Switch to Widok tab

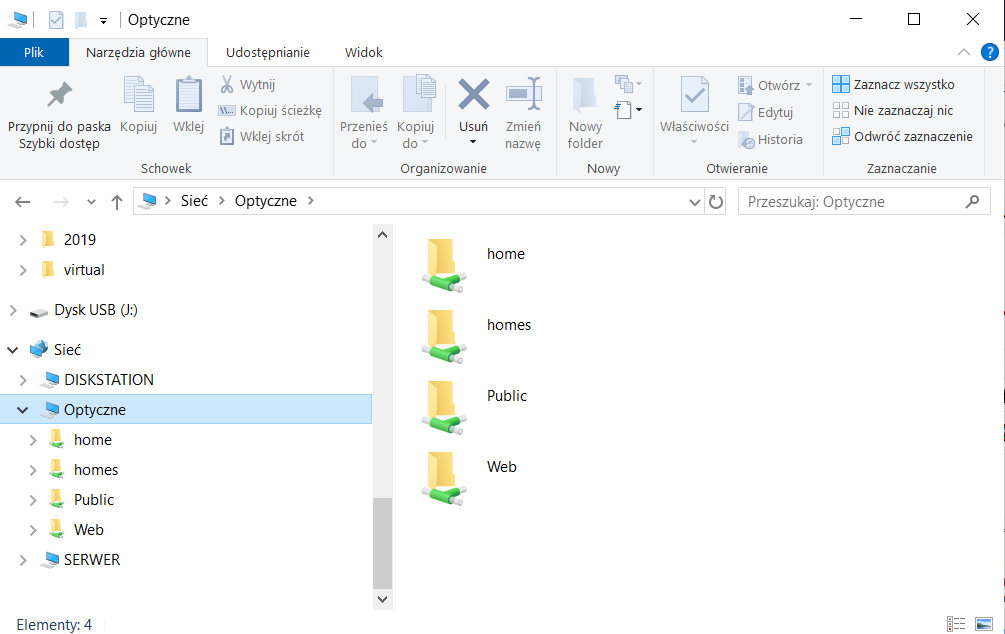coord(363,53)
